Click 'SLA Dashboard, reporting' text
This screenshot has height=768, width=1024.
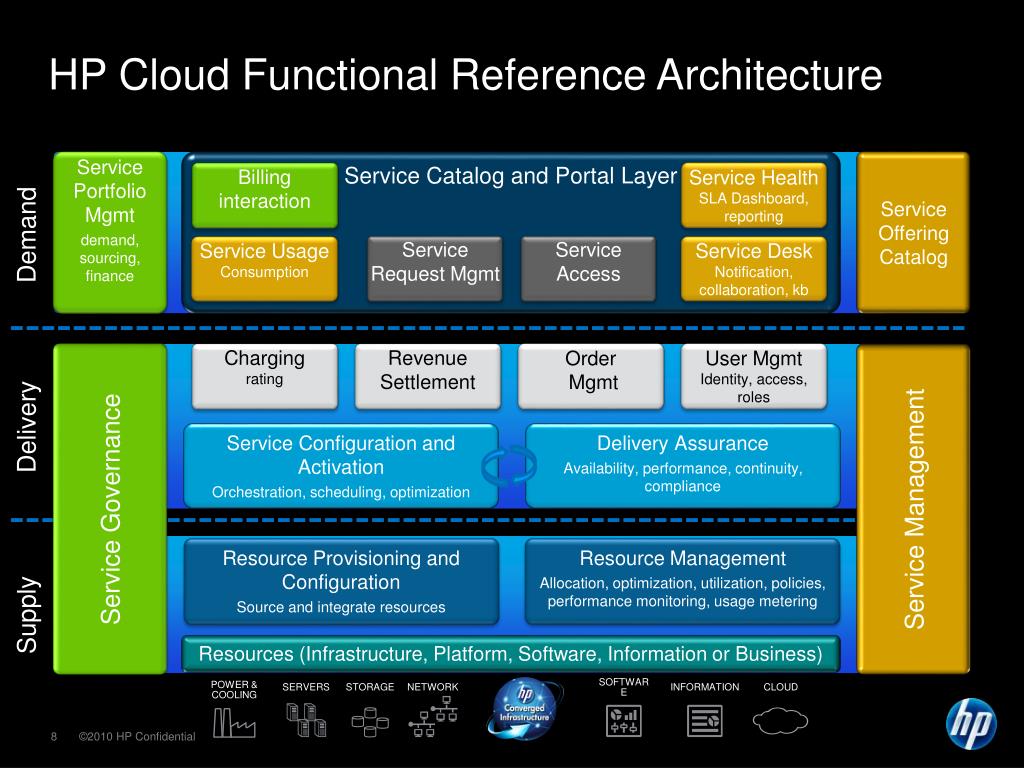754,208
